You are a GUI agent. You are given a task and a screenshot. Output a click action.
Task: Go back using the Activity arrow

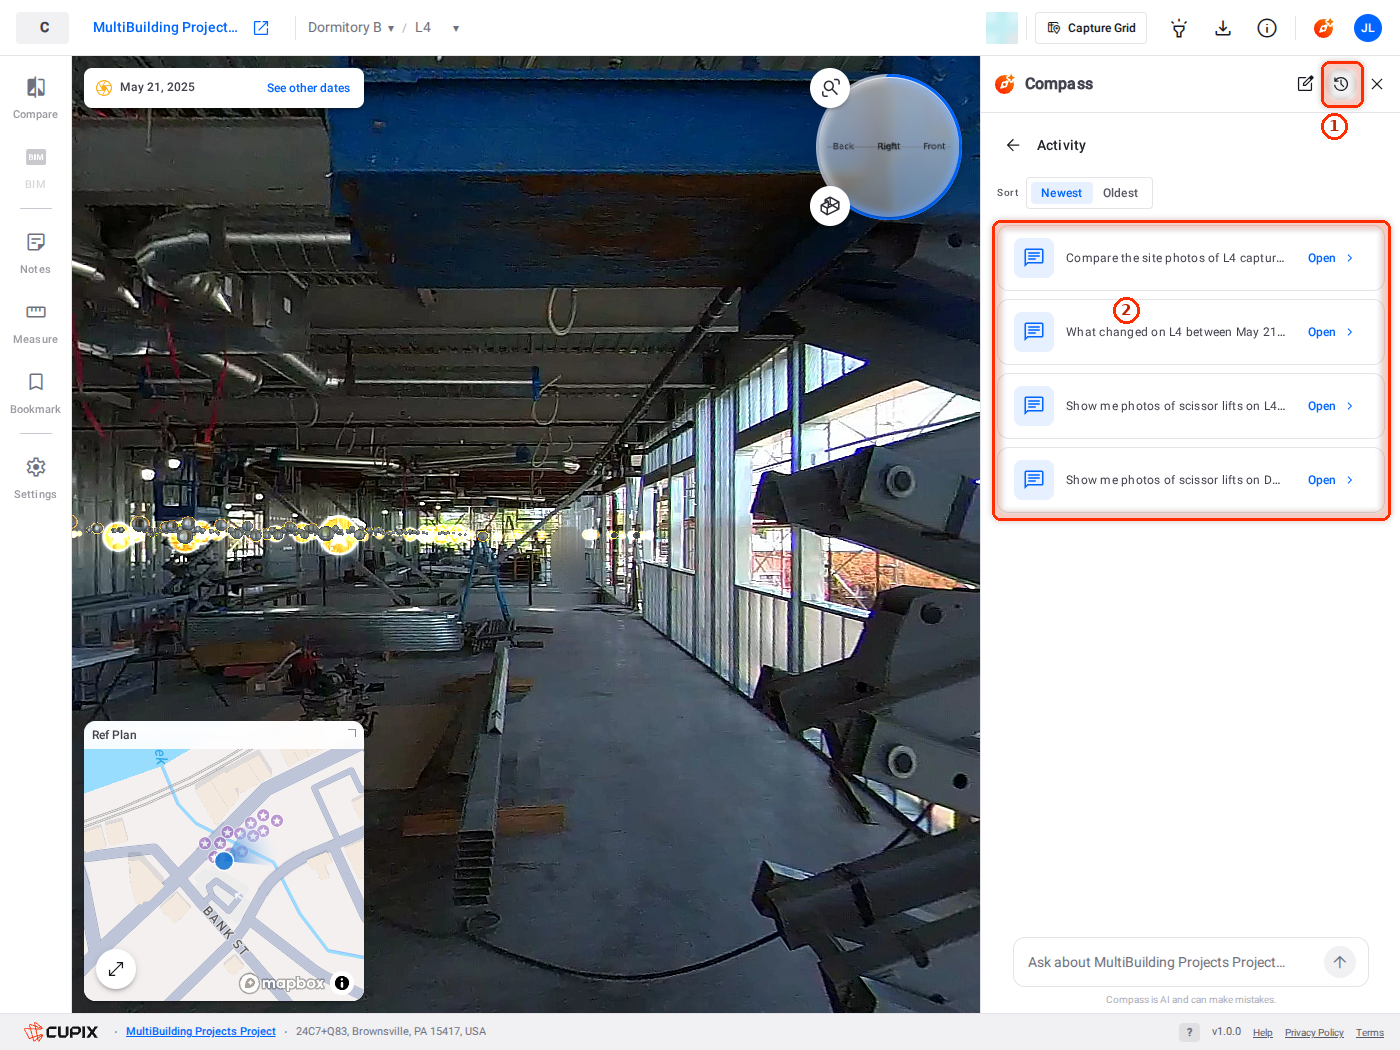pos(1013,145)
